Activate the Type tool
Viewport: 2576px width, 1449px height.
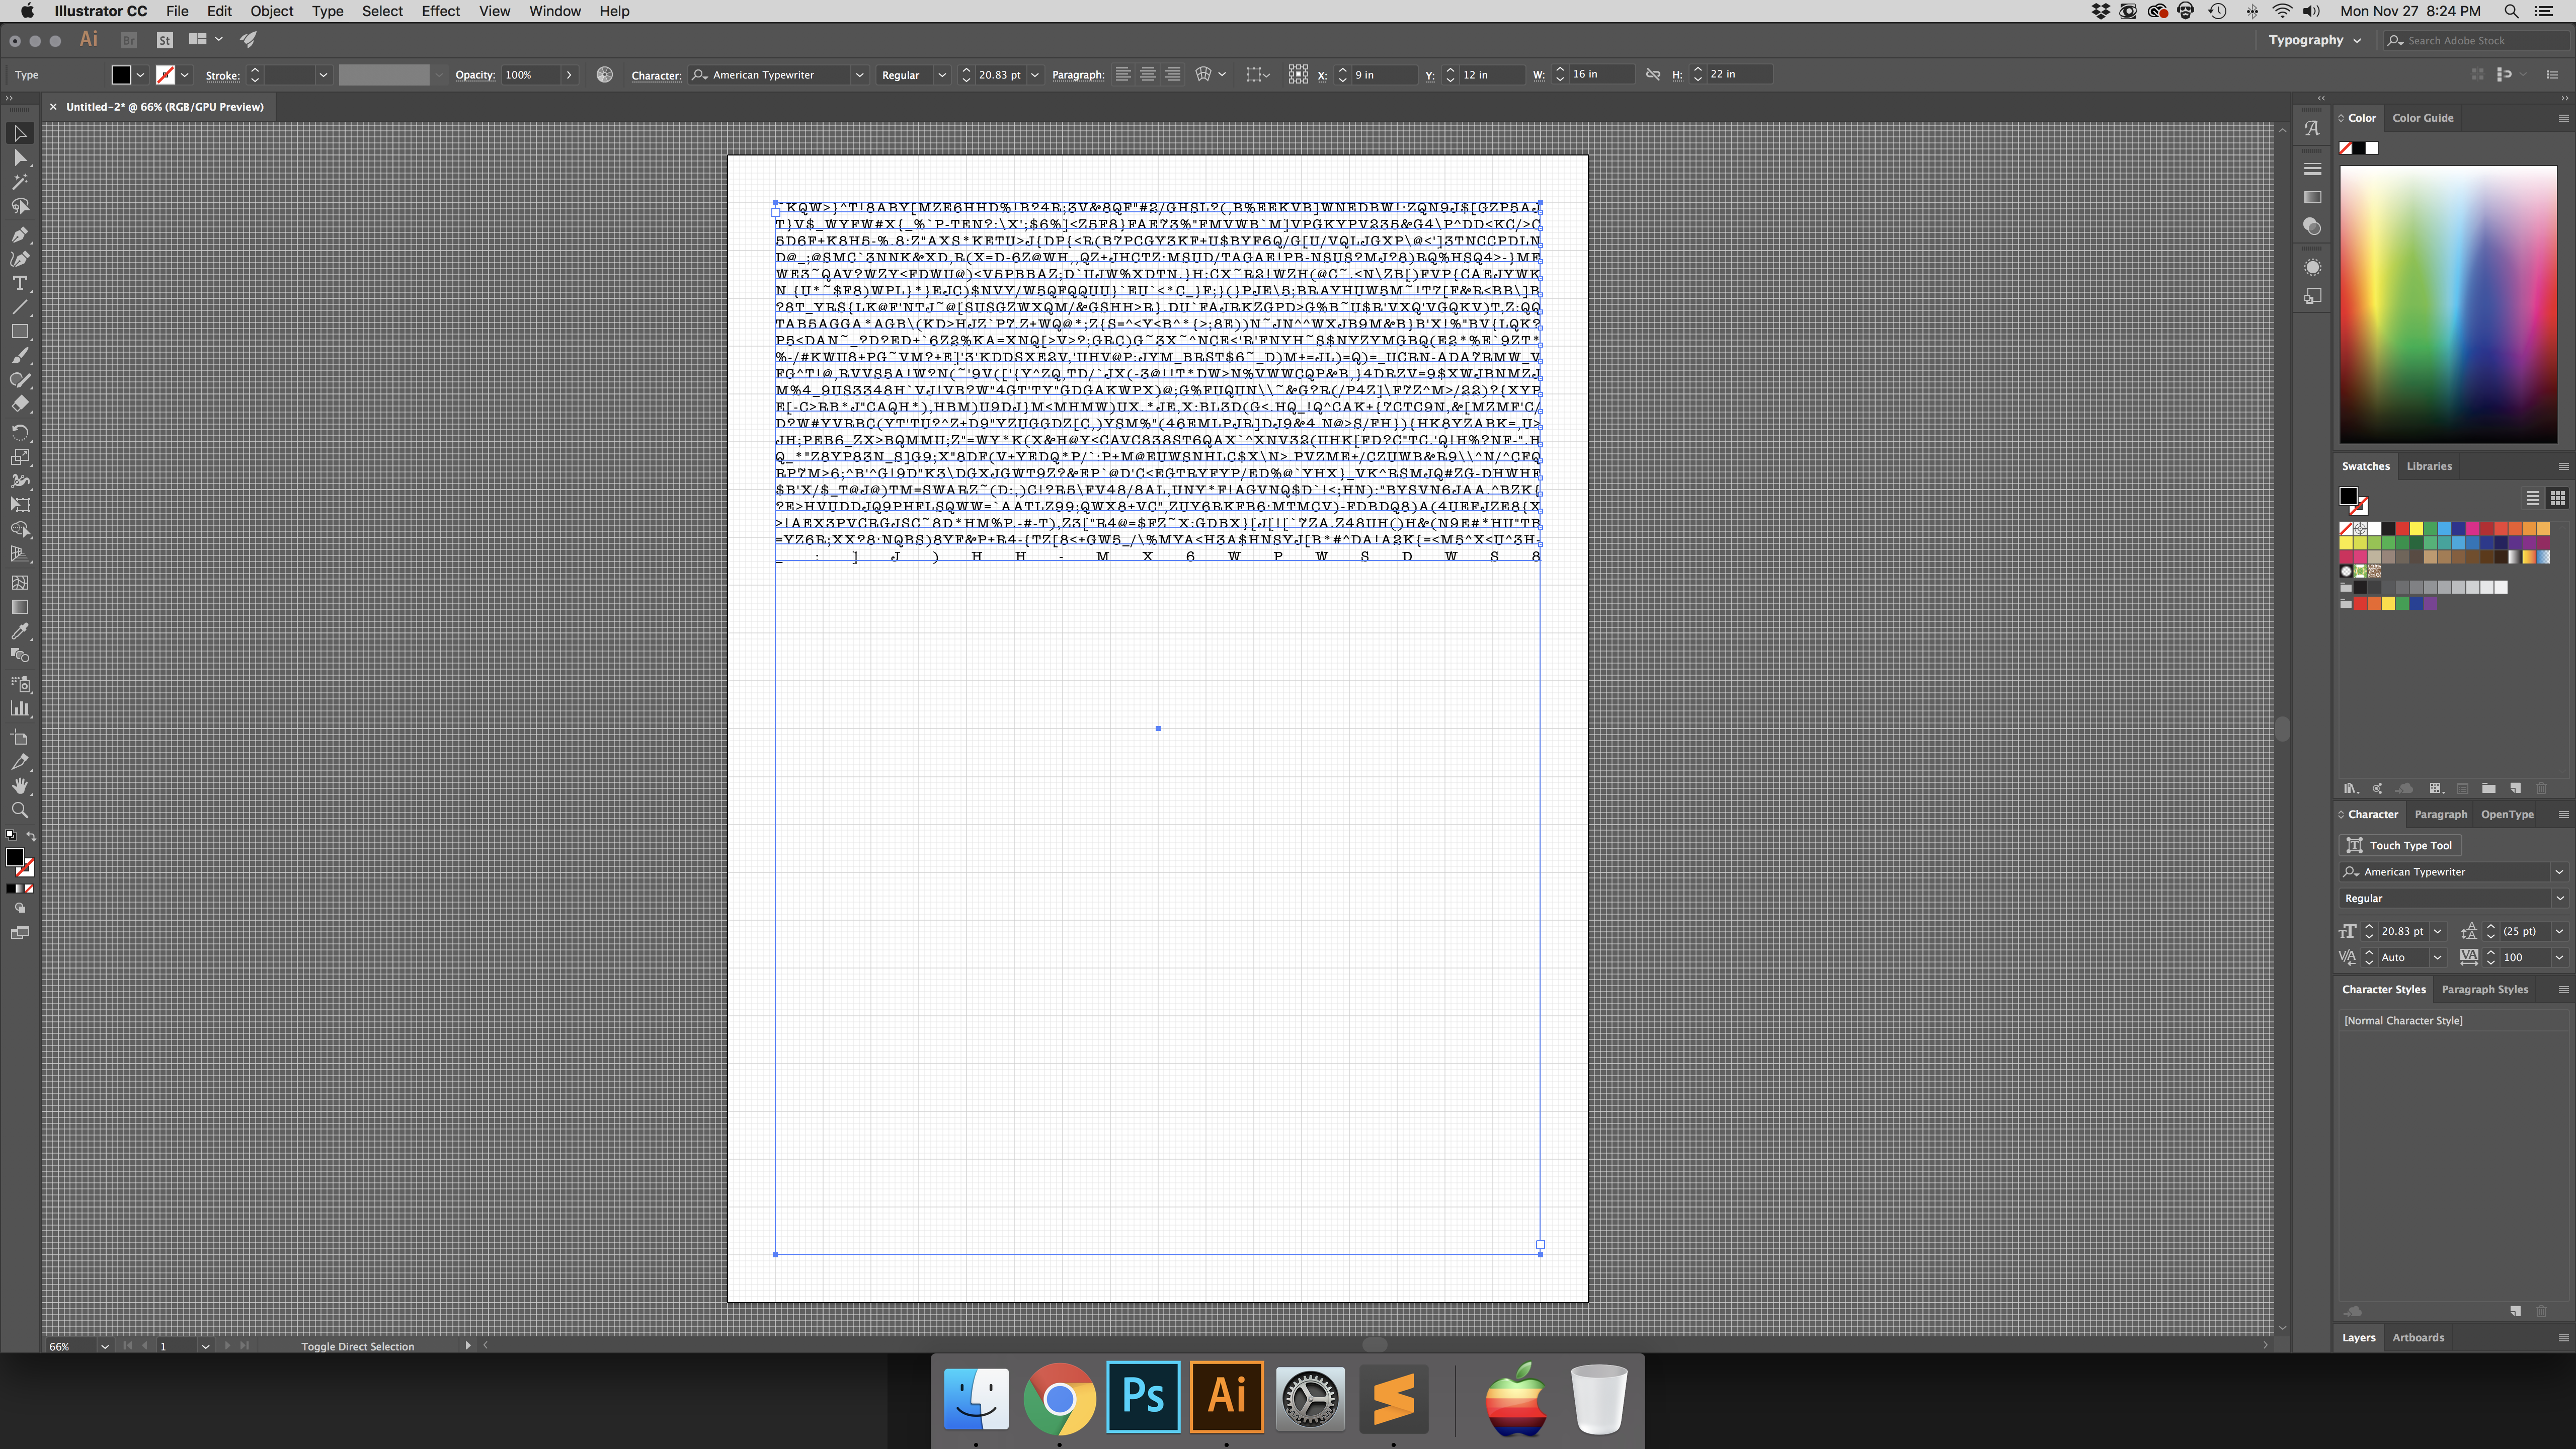20,283
